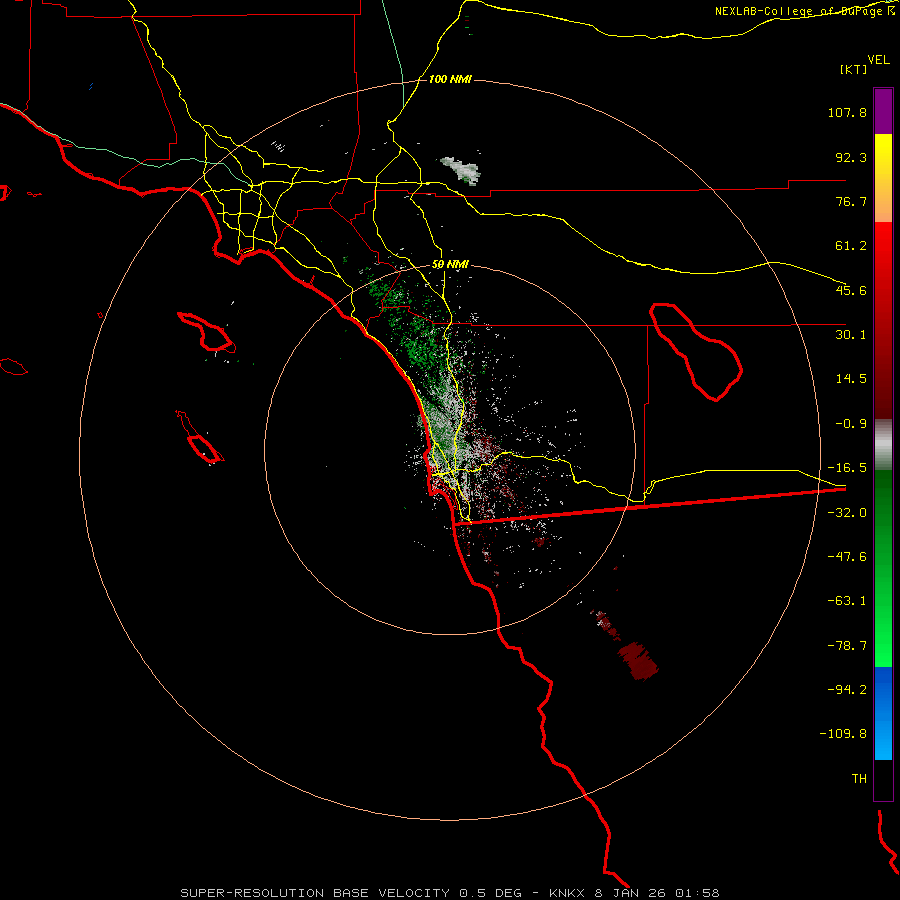Select the 76.7 velocity scale value
Viewport: 900px width, 900px height.
click(x=851, y=201)
